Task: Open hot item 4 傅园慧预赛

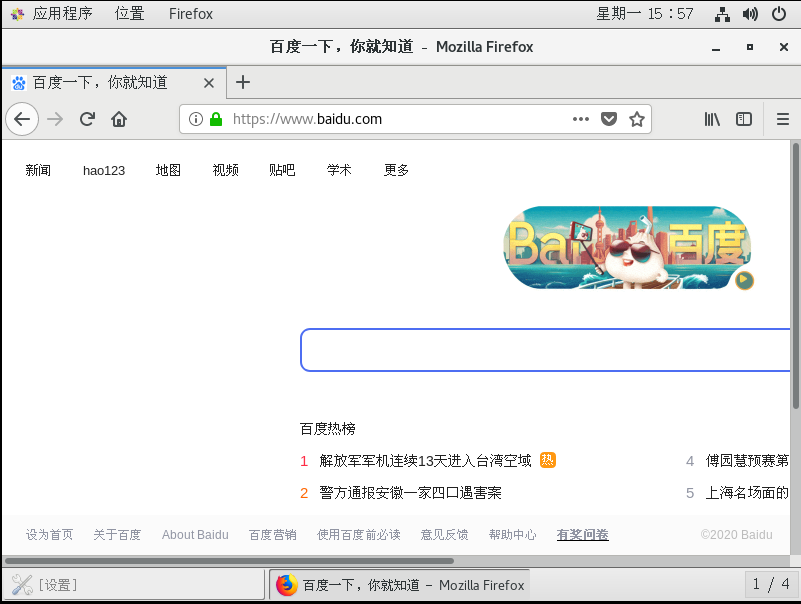Action: coord(747,461)
